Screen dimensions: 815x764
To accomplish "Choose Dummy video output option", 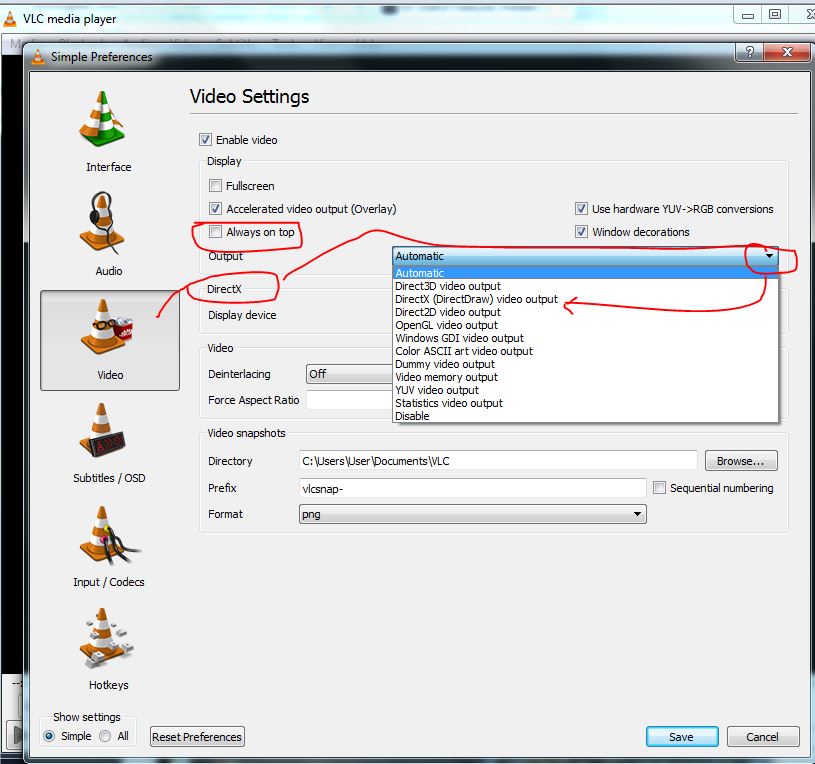I will click(585, 364).
